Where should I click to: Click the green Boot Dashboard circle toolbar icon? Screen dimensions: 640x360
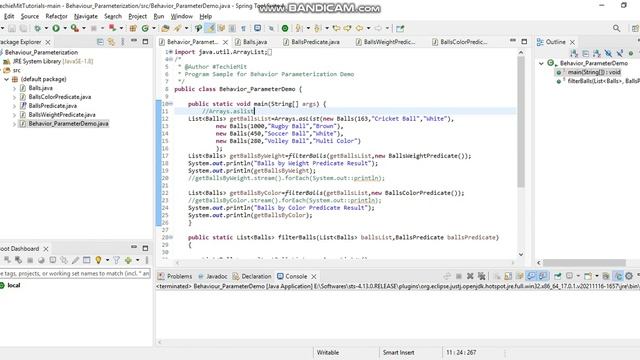coord(285,28)
